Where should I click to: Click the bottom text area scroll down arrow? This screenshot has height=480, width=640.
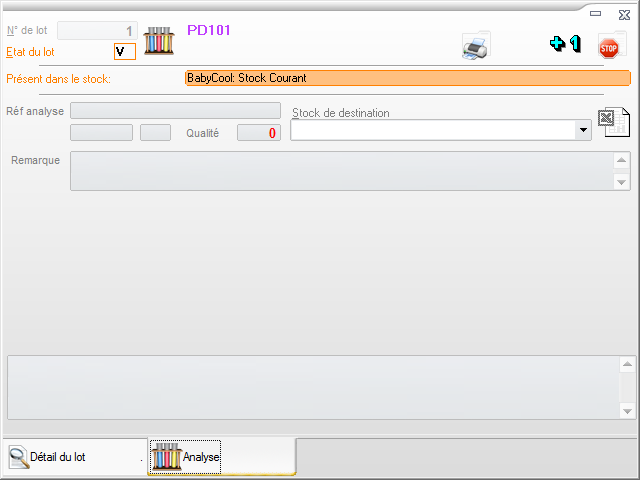click(626, 411)
